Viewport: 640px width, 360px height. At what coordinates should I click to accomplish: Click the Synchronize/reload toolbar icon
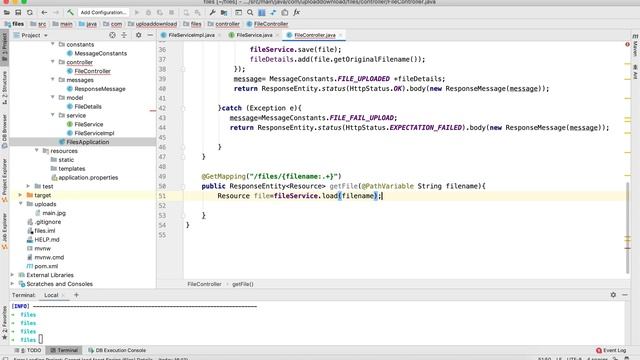coord(30,13)
